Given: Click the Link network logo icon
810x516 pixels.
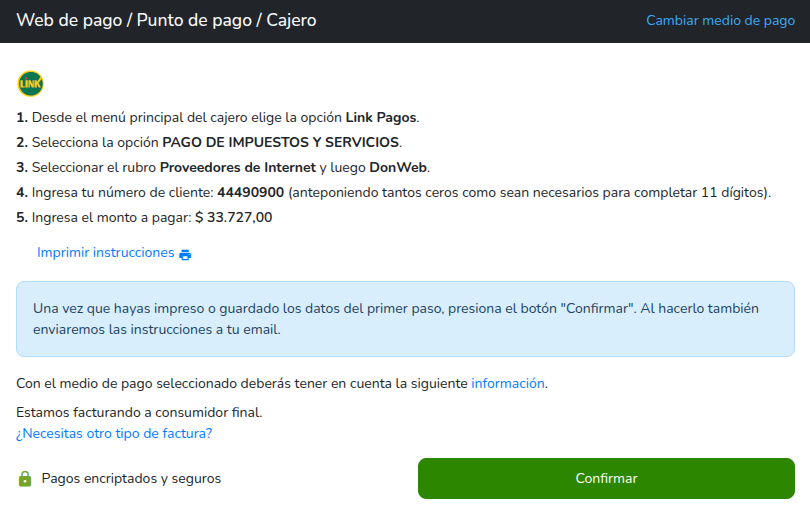Looking at the screenshot, I should tap(30, 84).
